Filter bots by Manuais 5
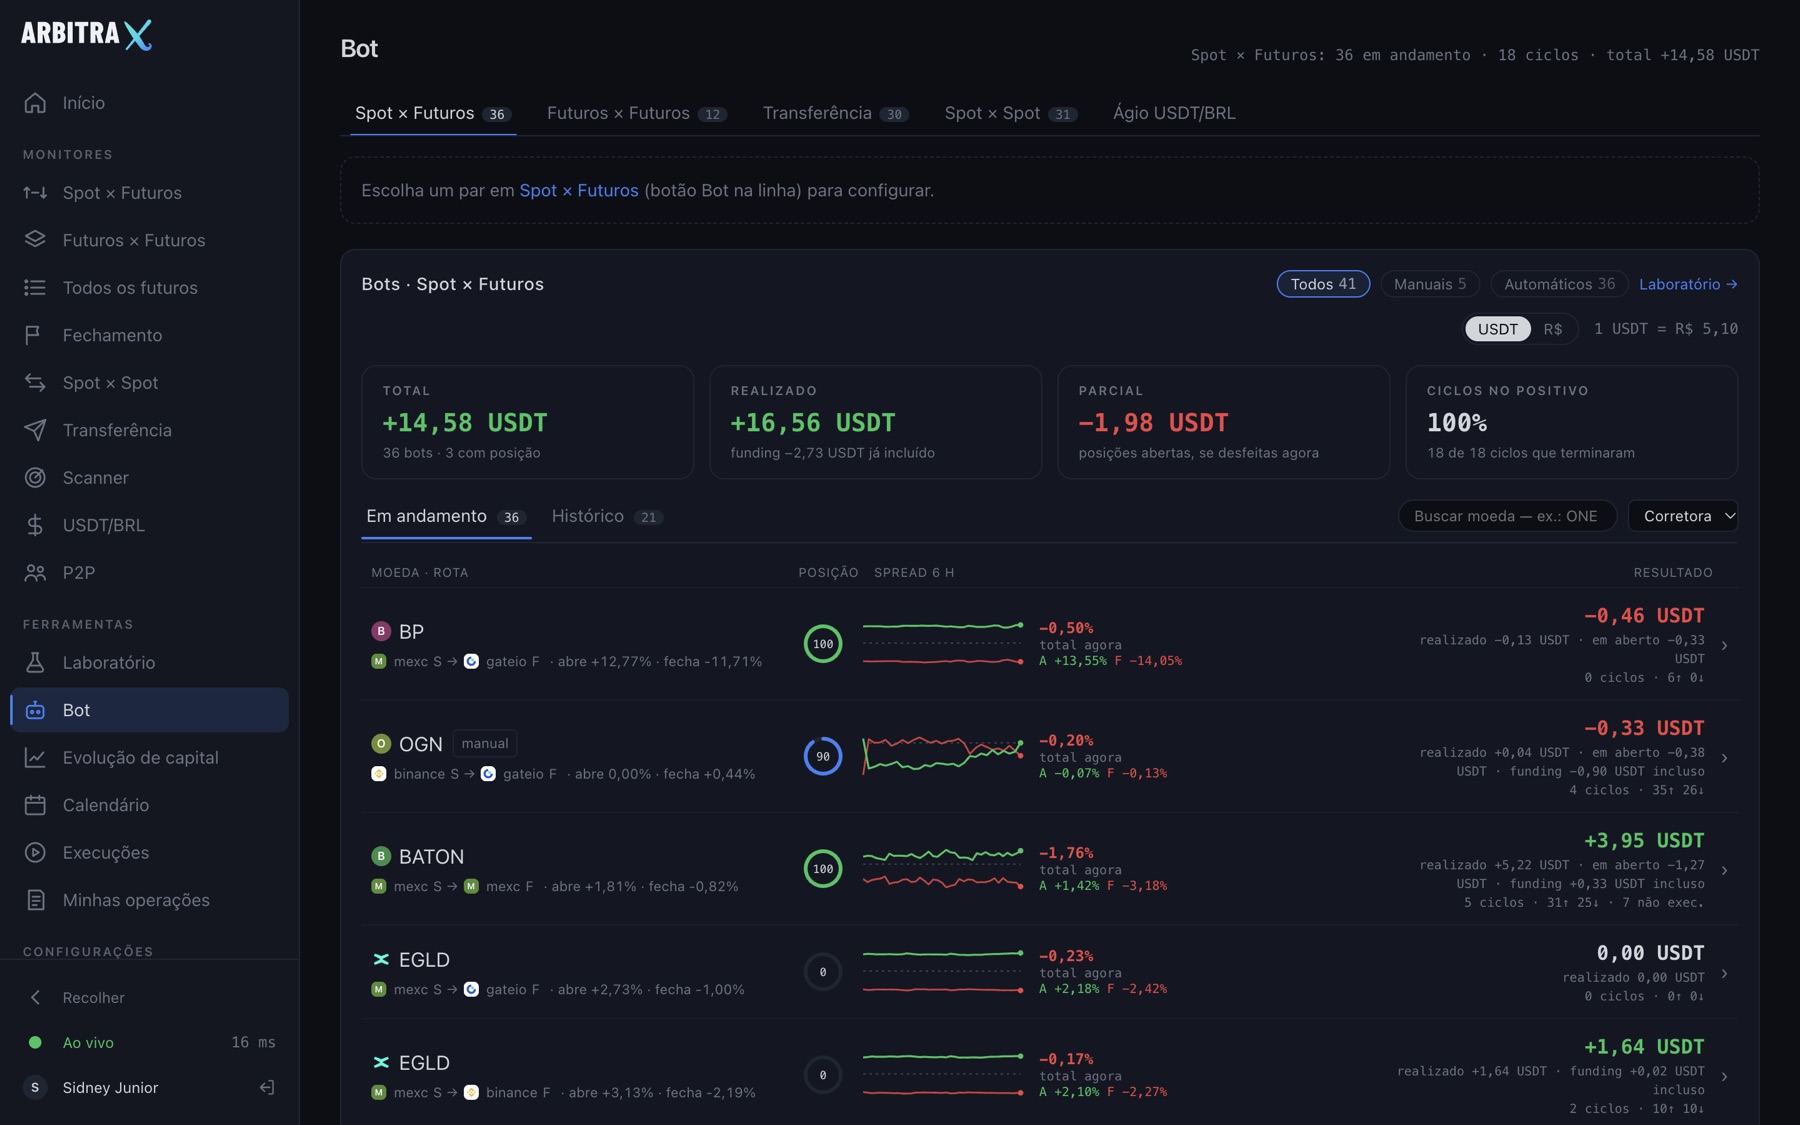Viewport: 1800px width, 1125px height. point(1430,284)
